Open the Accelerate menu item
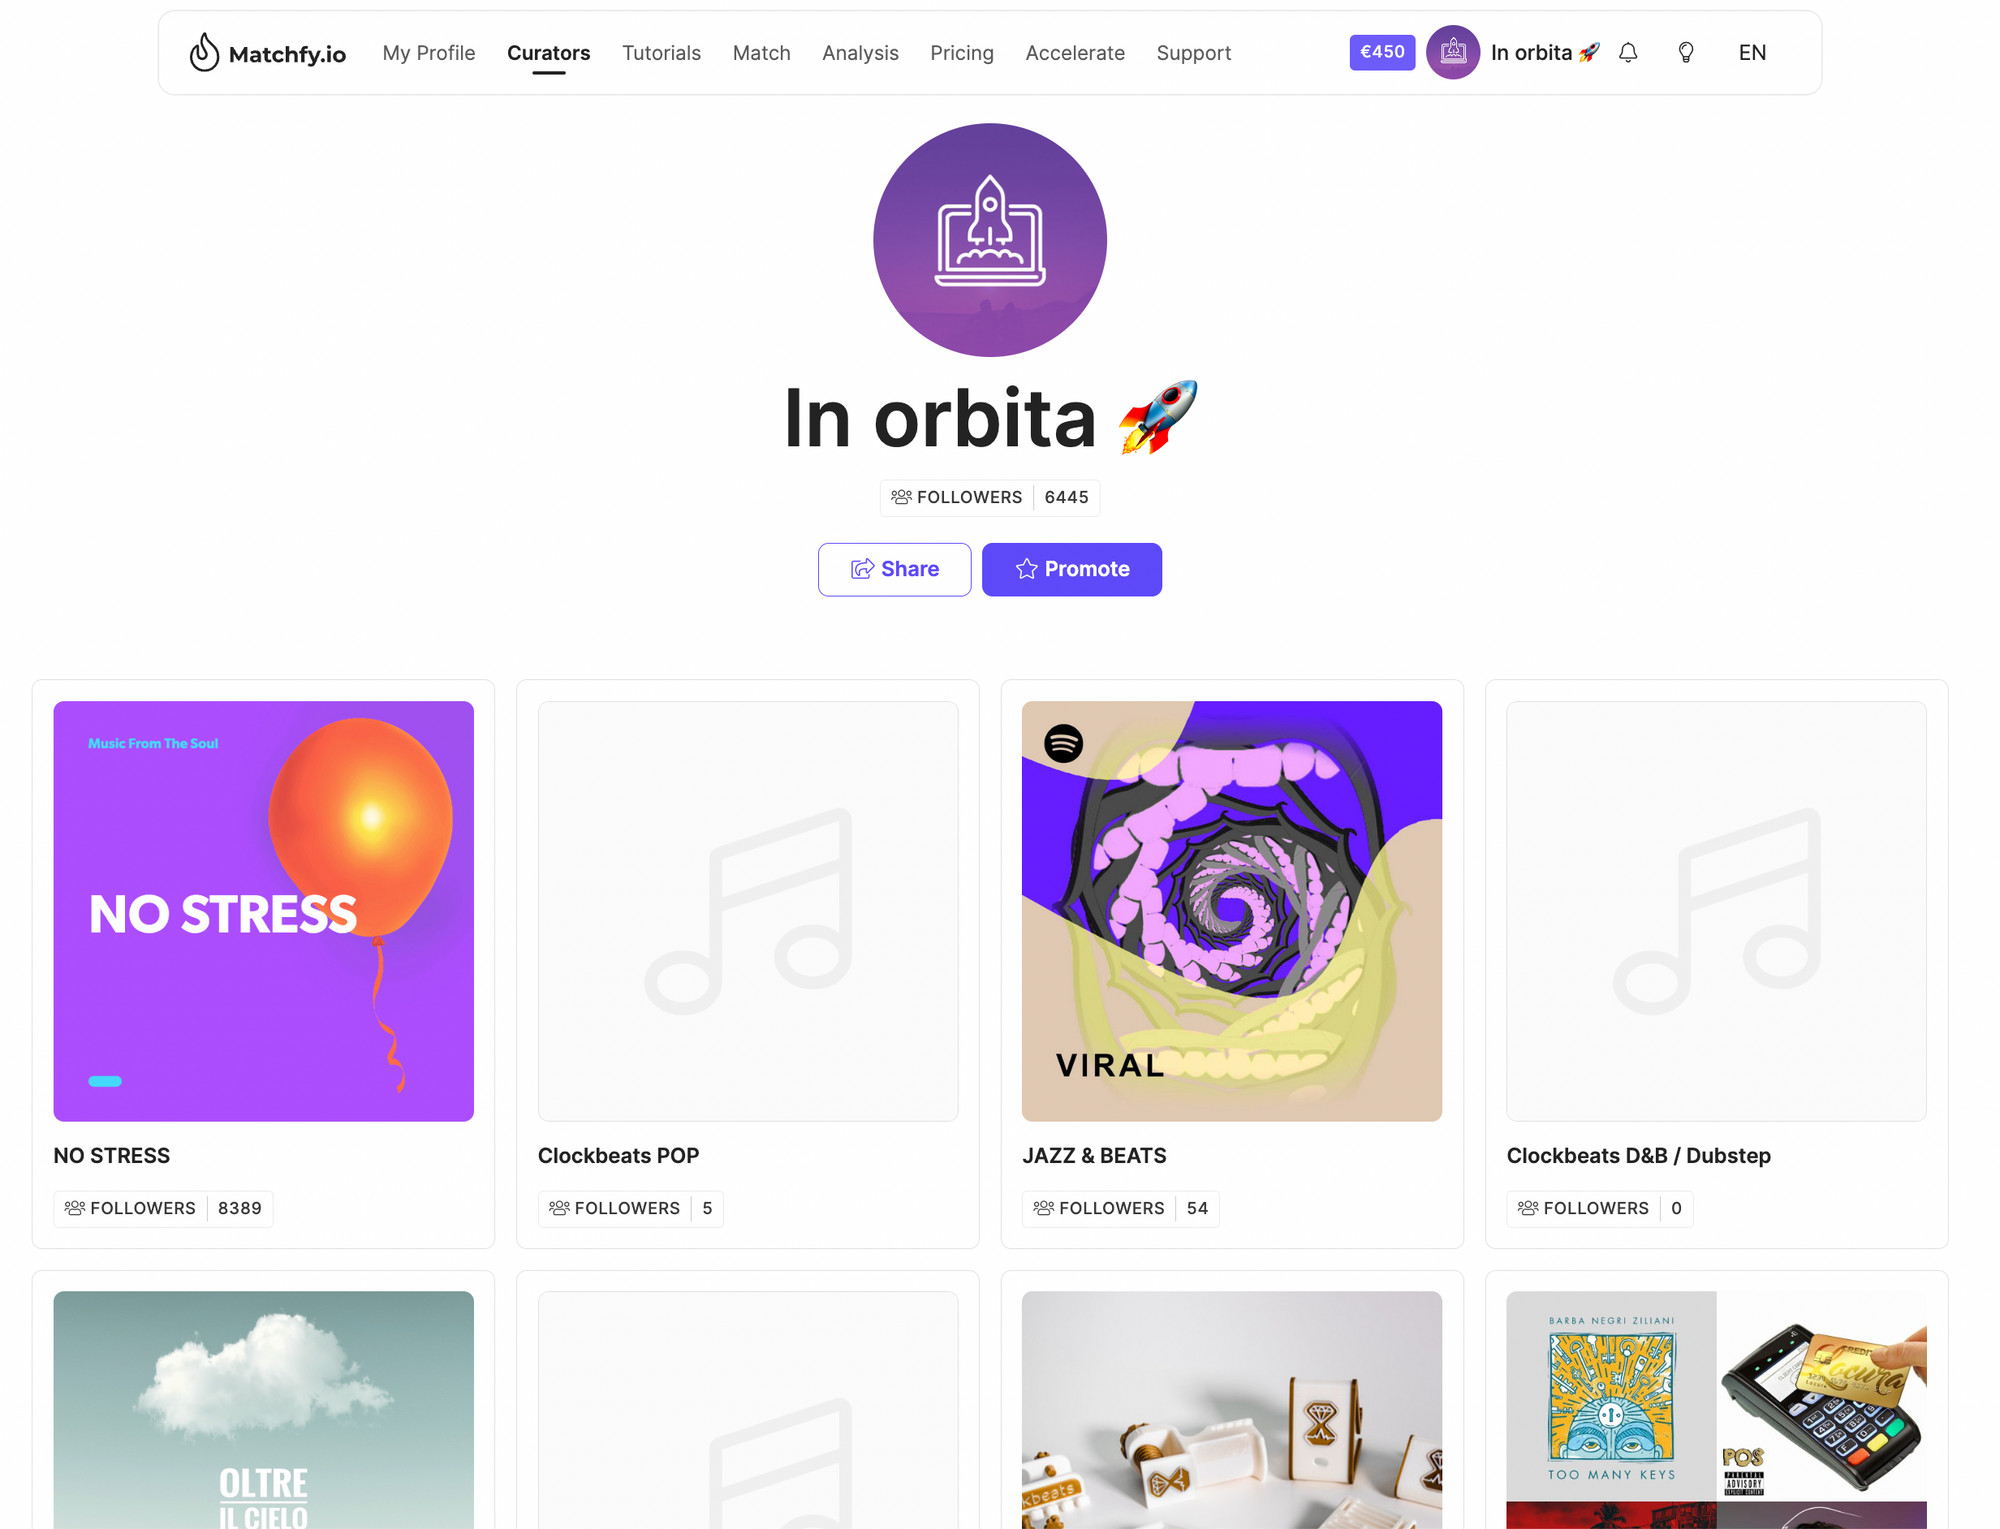 point(1075,53)
